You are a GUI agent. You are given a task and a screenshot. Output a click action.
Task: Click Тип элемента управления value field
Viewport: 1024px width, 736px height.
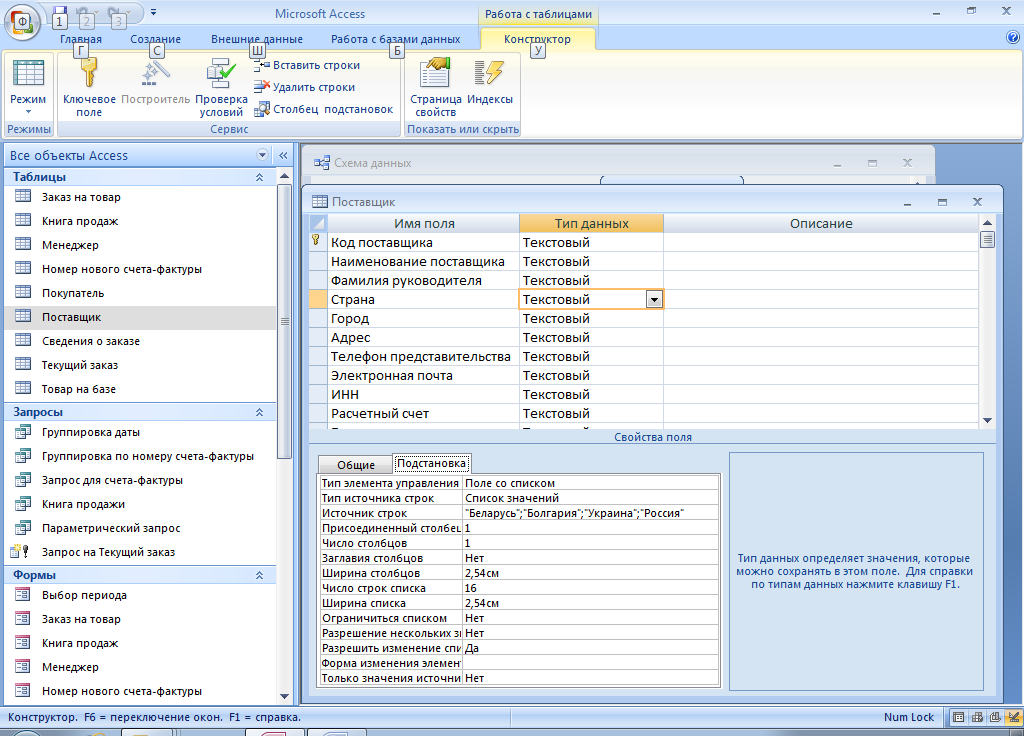[591, 483]
